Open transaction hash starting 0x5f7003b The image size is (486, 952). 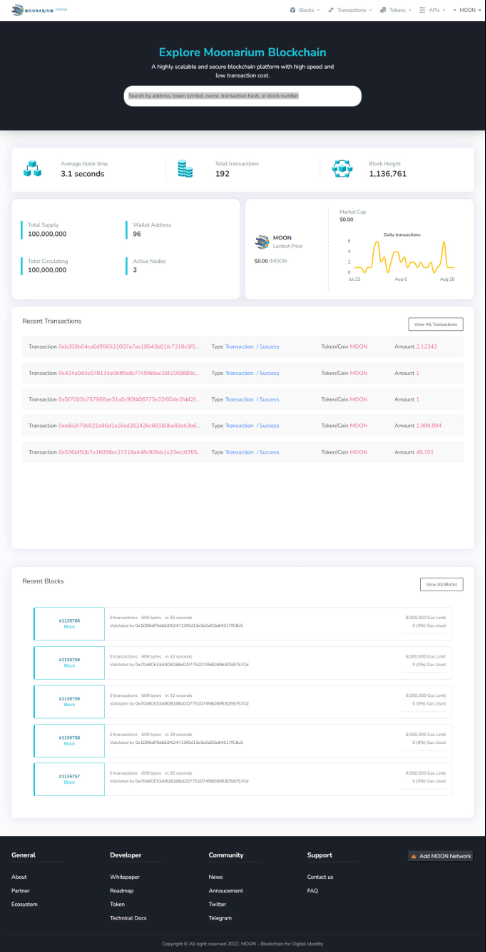pos(129,400)
